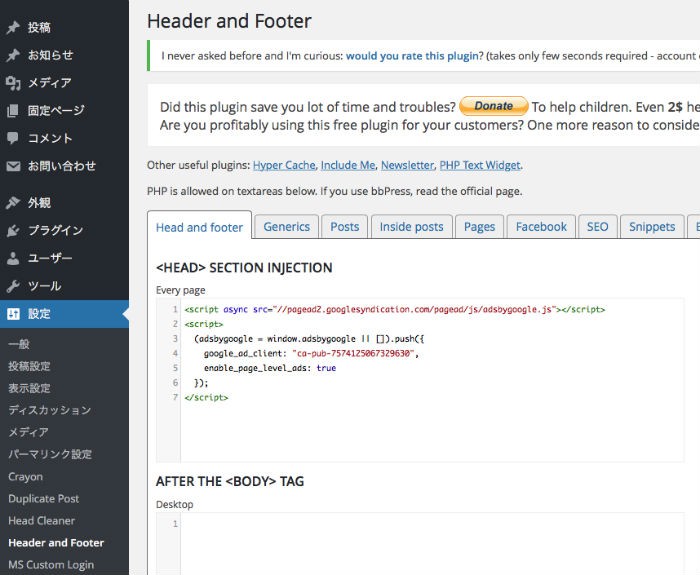Go to 表示設定 submenu
700x575 pixels.
click(29, 388)
